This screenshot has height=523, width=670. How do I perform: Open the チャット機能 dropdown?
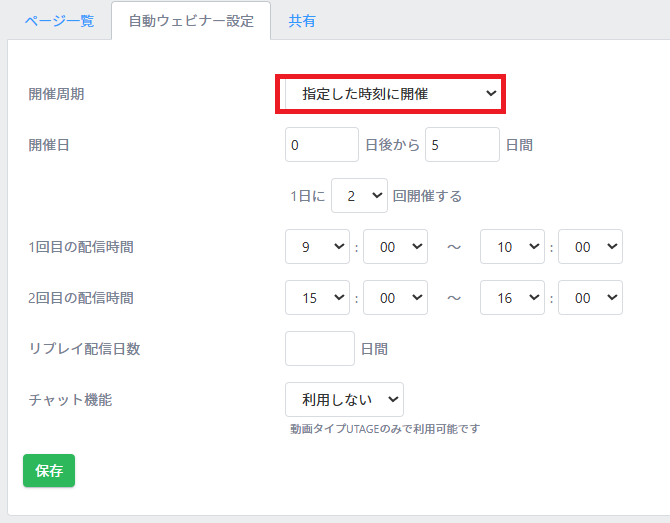[x=344, y=400]
